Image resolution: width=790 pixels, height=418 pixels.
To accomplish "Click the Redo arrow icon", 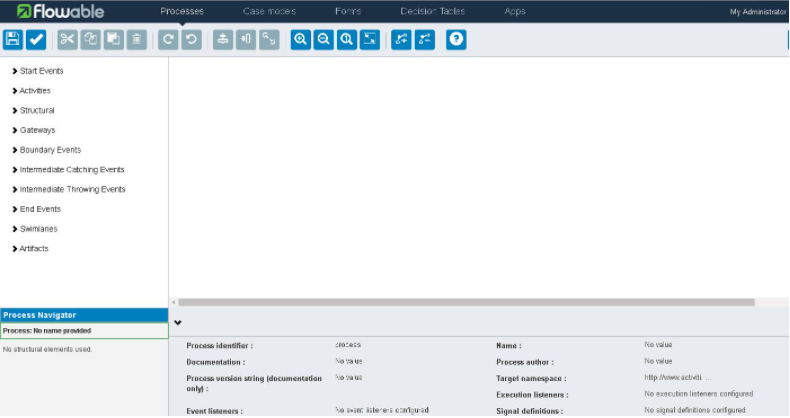I will (168, 39).
